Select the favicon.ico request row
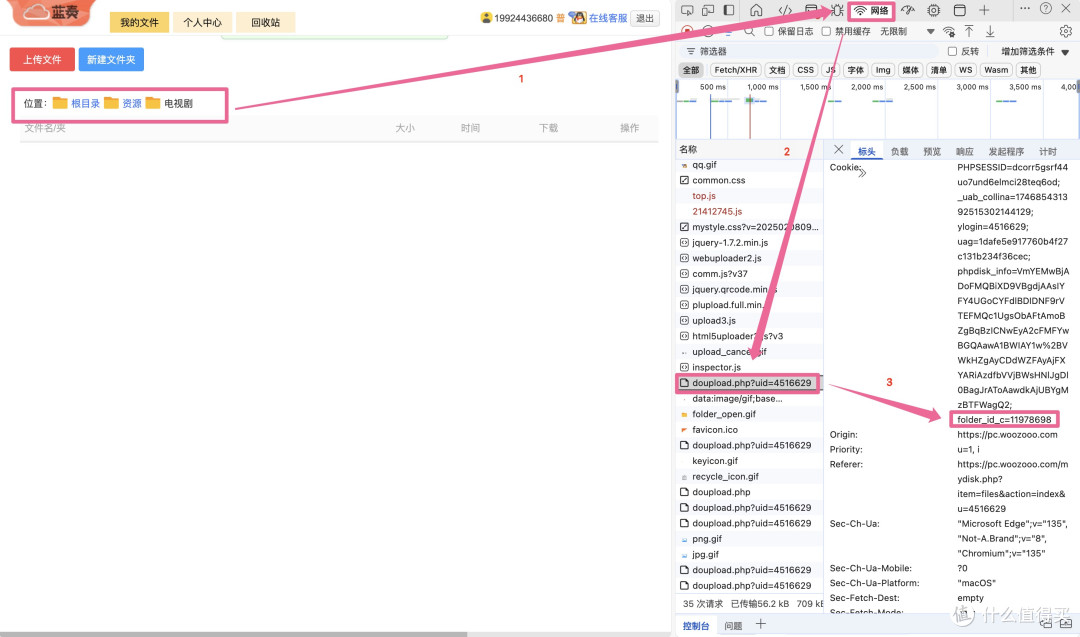Image resolution: width=1080 pixels, height=637 pixels. click(749, 430)
